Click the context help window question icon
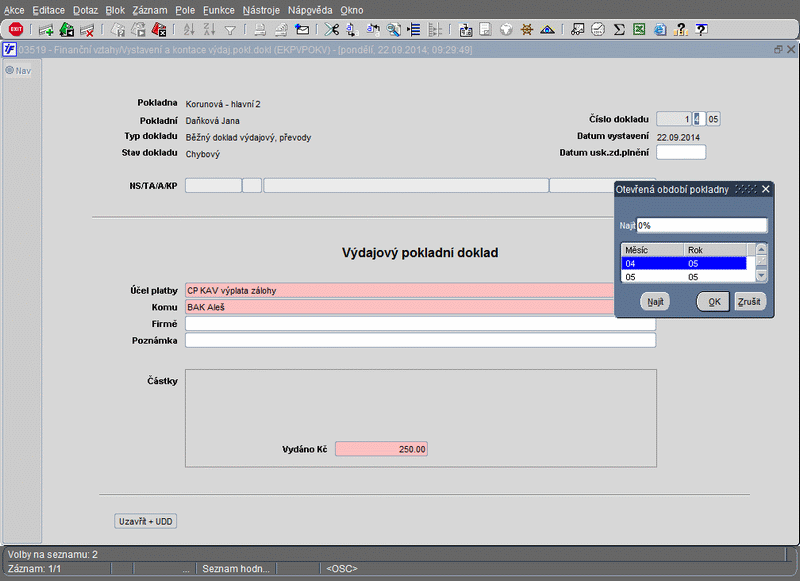This screenshot has width=800, height=581. [702, 30]
